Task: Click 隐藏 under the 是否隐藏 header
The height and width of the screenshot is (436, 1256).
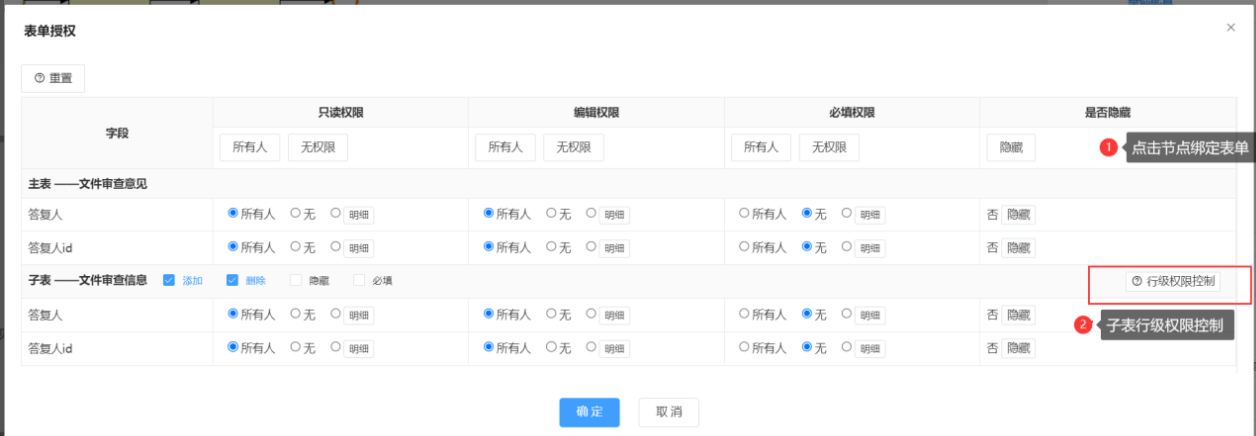Action: pos(1011,148)
